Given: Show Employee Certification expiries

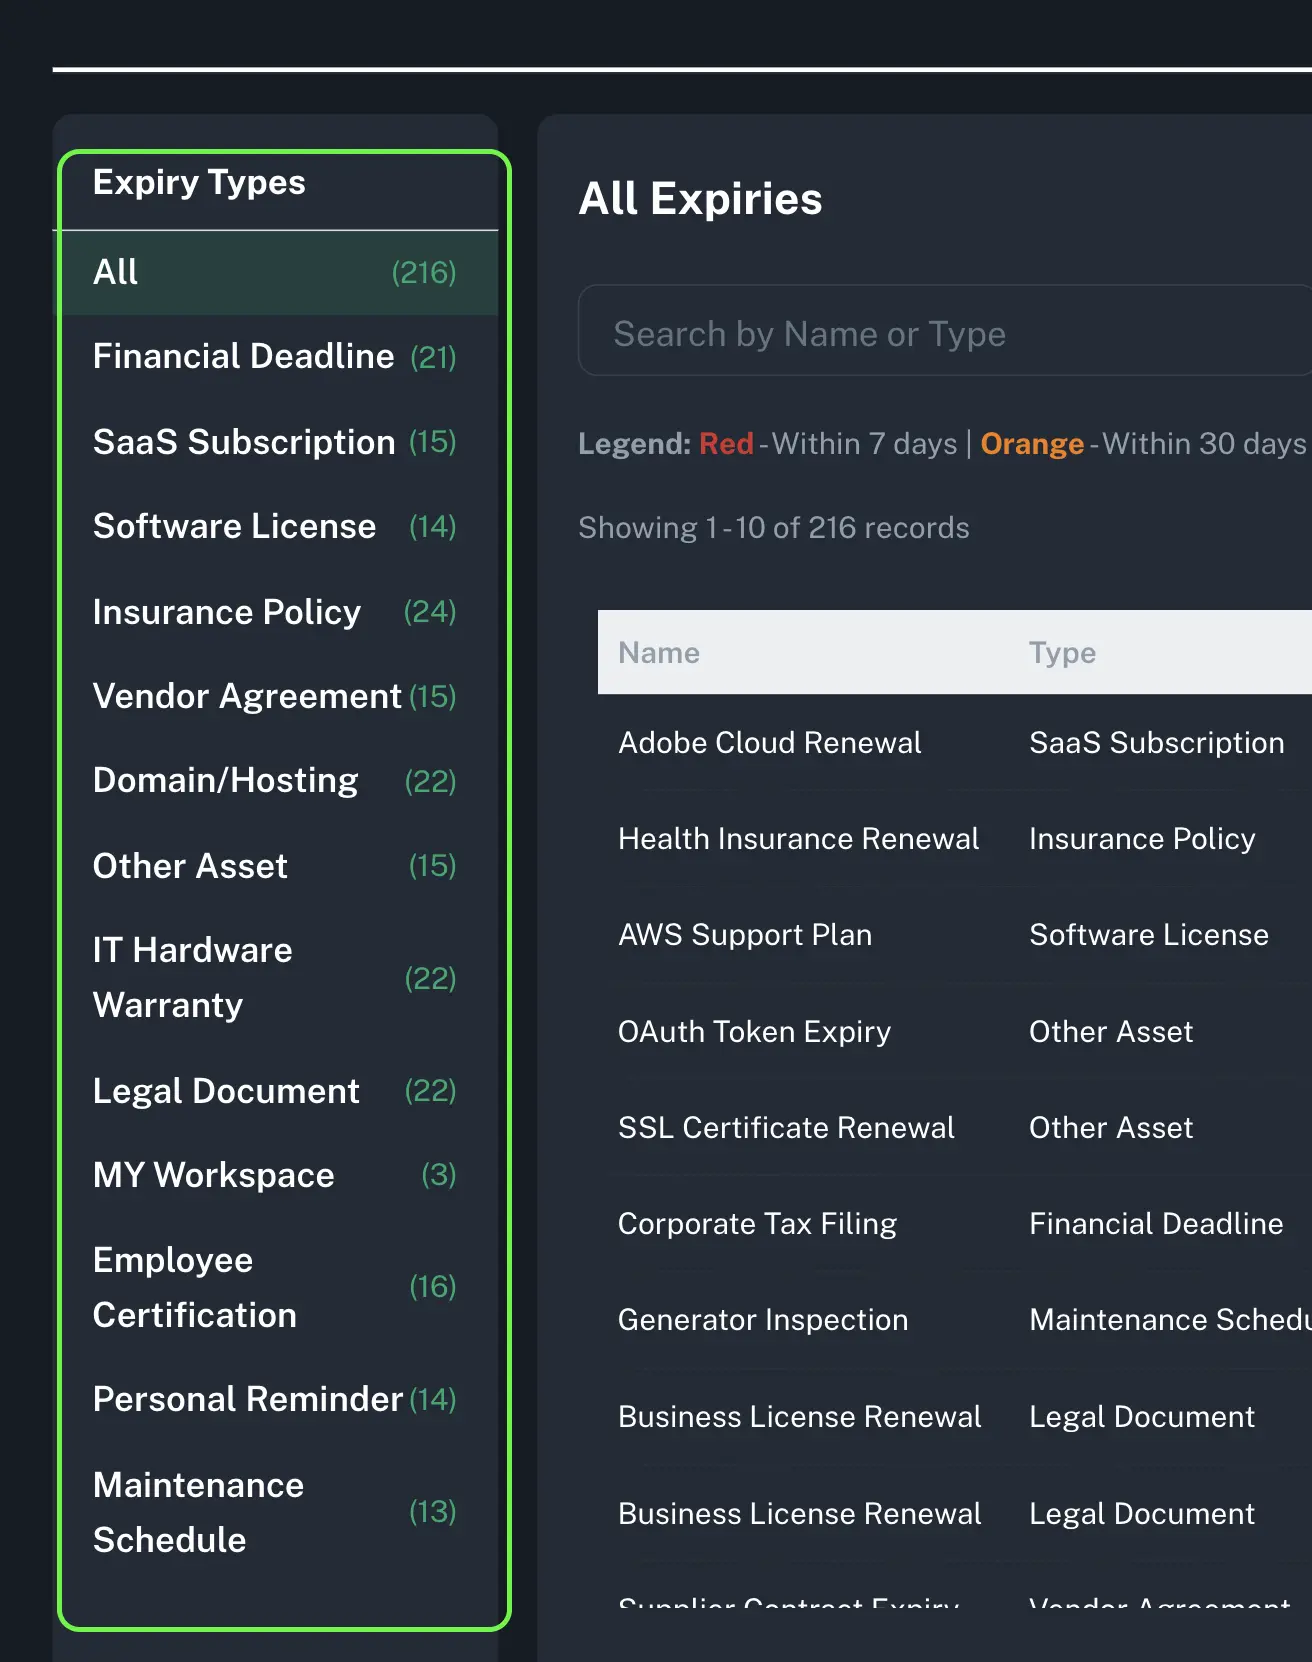Looking at the screenshot, I should tap(275, 1287).
